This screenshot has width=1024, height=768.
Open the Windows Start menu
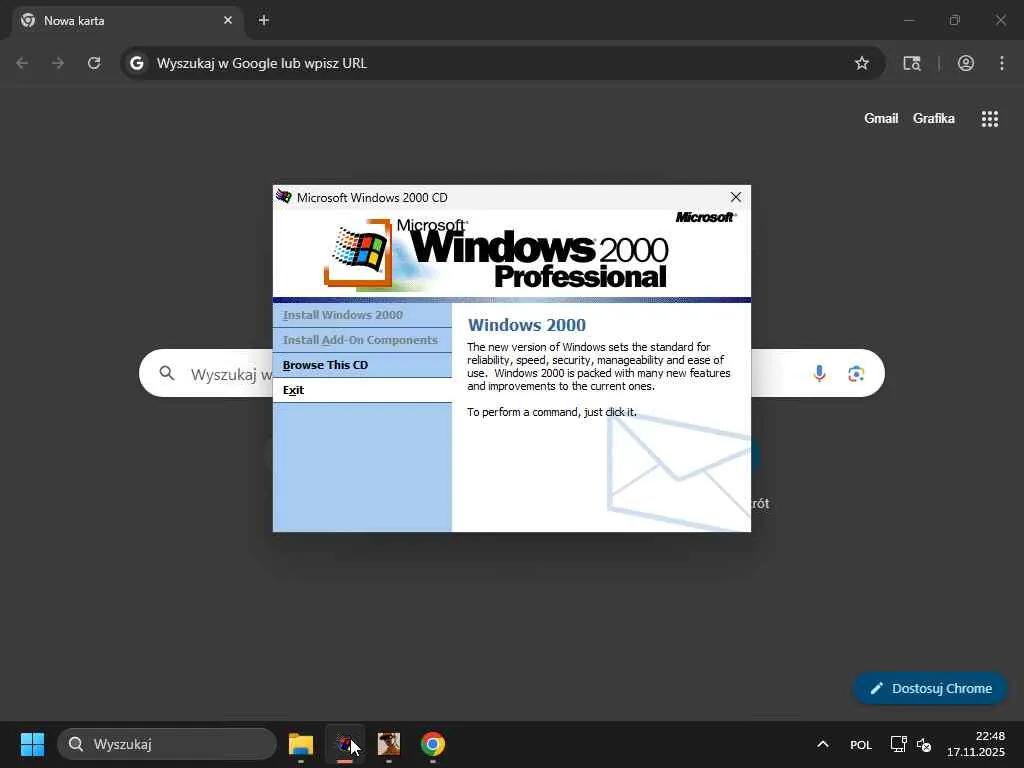[32, 744]
